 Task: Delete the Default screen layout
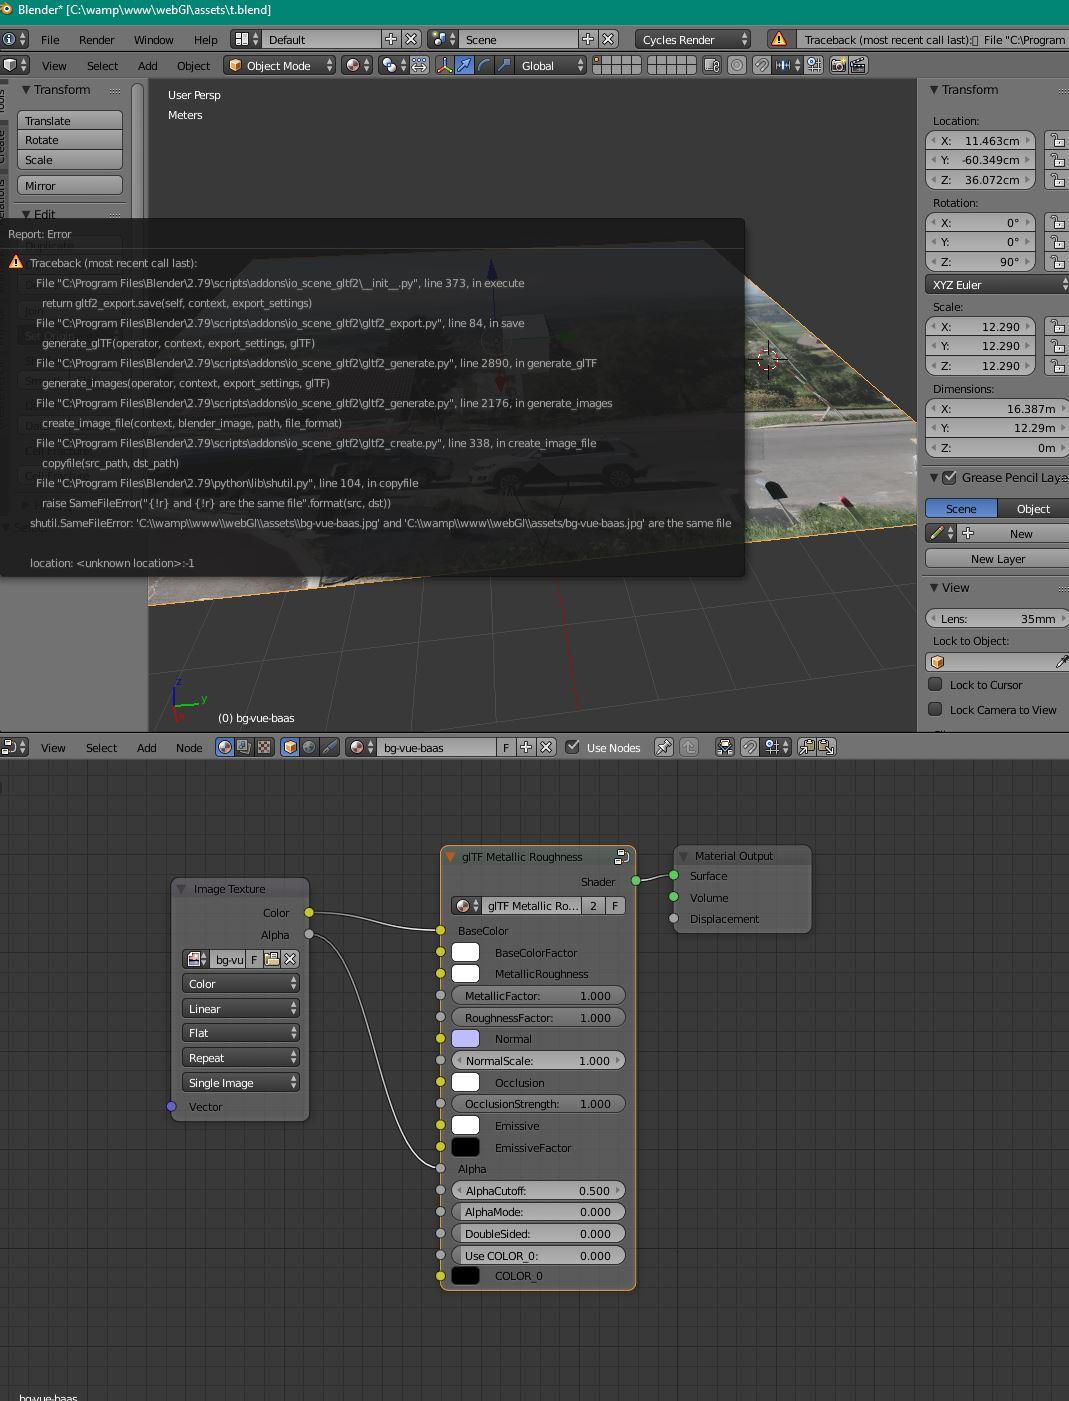coord(411,39)
